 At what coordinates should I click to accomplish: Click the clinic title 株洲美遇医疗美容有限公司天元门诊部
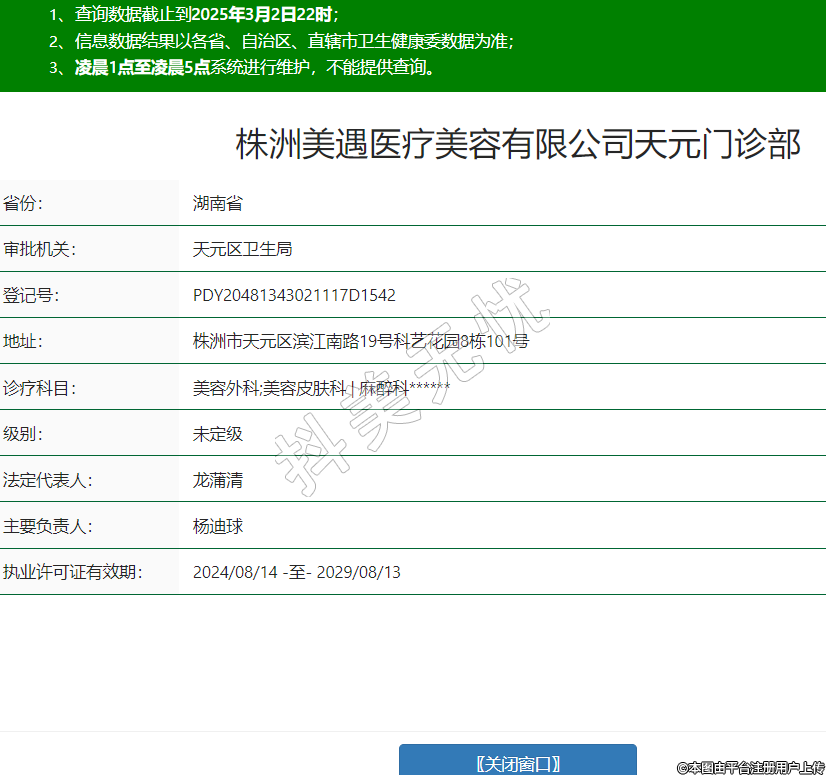518,144
